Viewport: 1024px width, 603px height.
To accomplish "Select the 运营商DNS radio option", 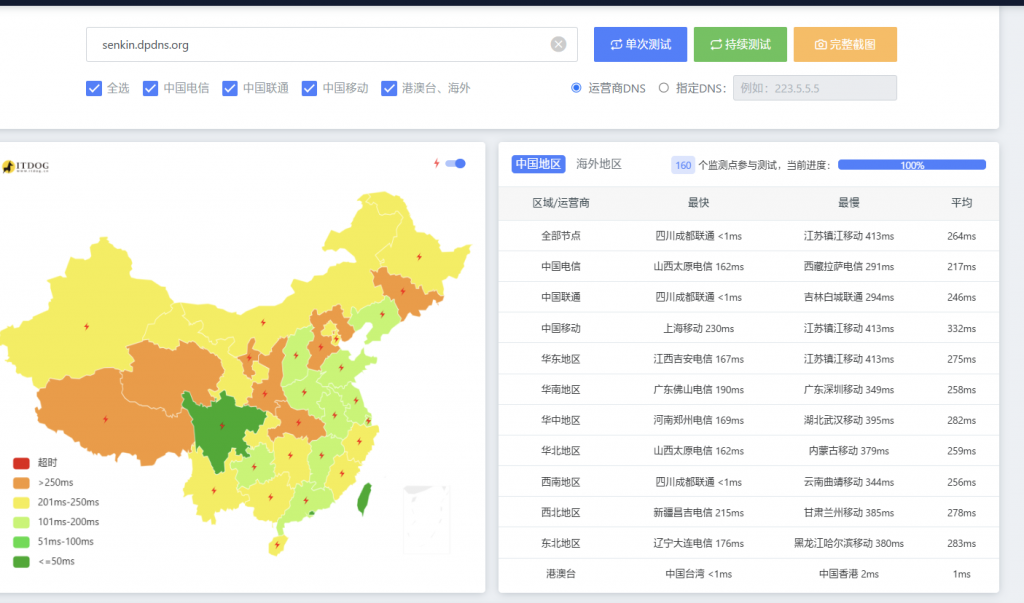I will (x=576, y=88).
